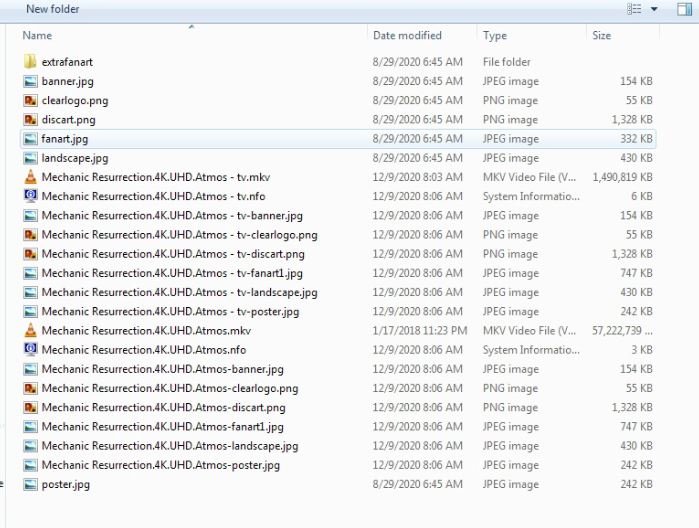Click the extrafanart folder icon
Image resolution: width=699 pixels, height=528 pixels.
pyautogui.click(x=30, y=62)
